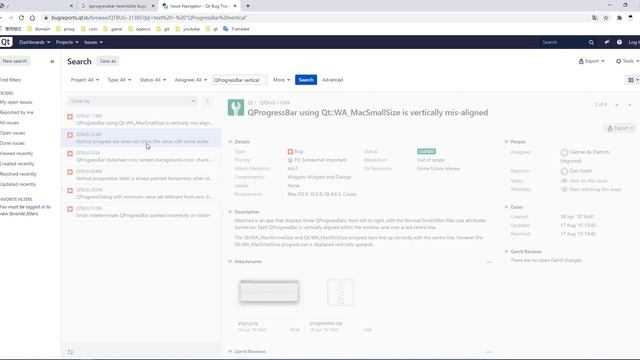This screenshot has width=640, height=360.
Task: Open the Type: All dropdown
Action: 119,80
